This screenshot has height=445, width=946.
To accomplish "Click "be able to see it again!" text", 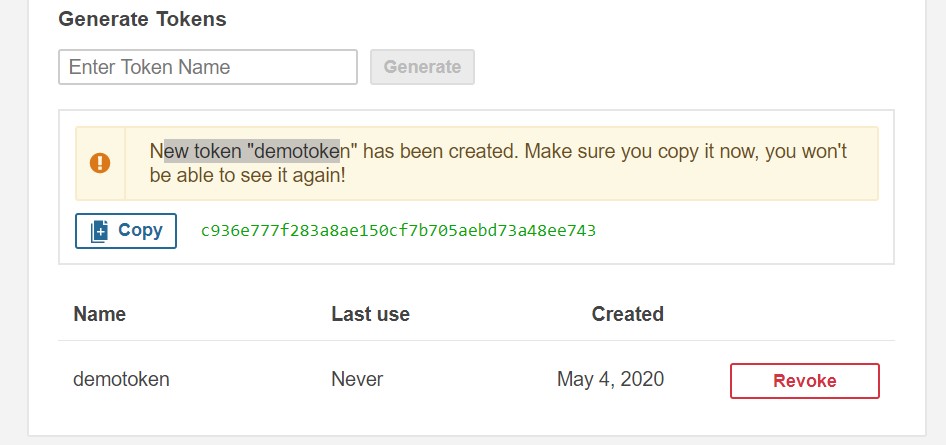I will coord(247,176).
